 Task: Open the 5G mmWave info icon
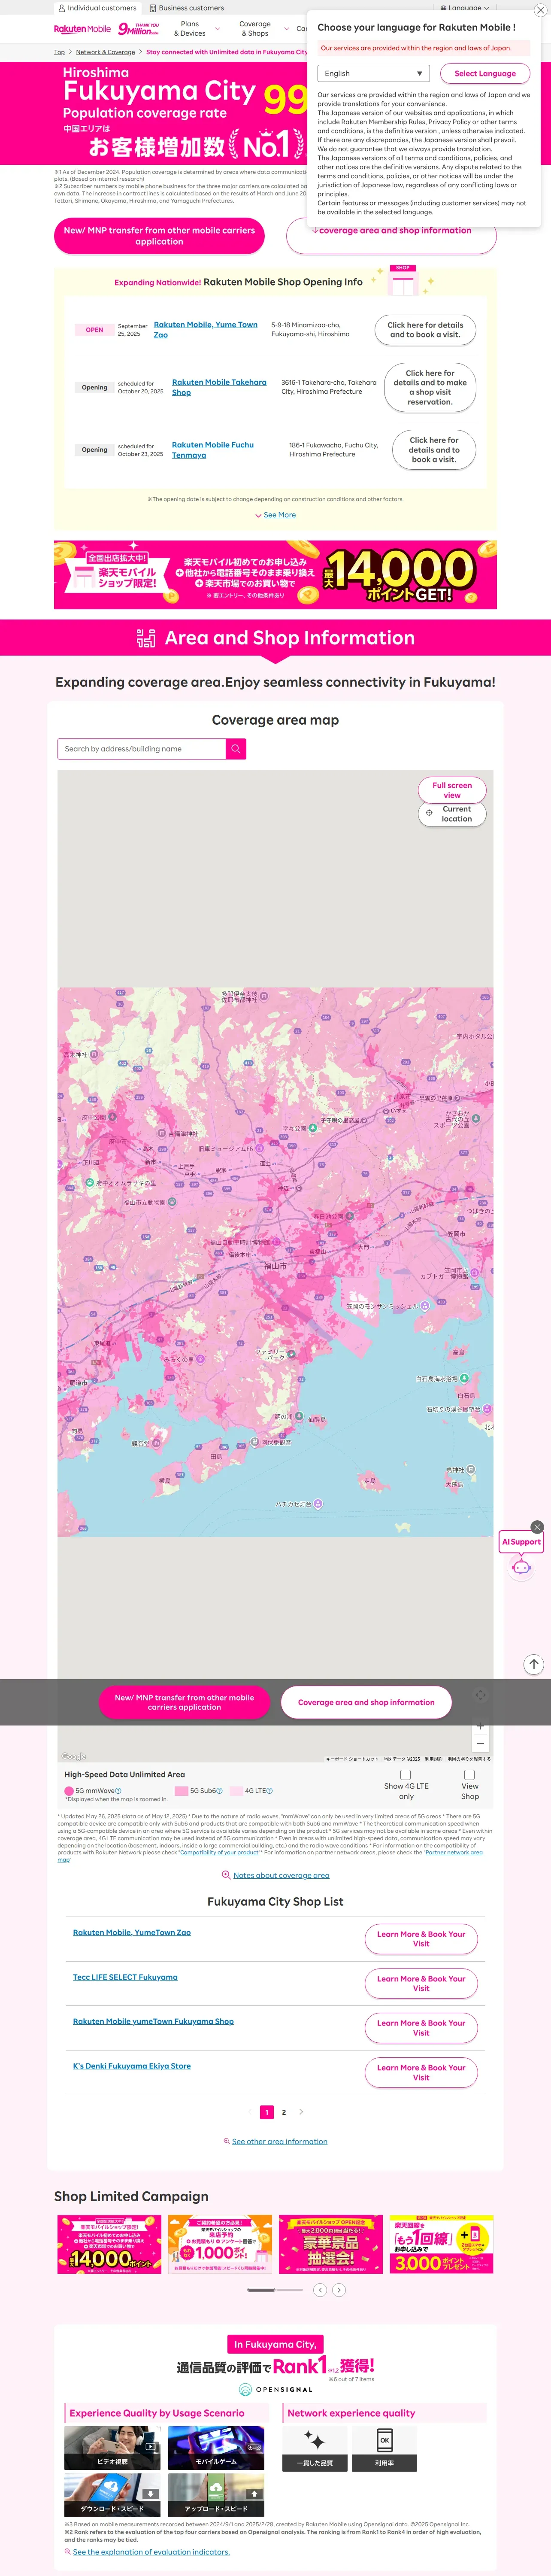pyautogui.click(x=119, y=1791)
